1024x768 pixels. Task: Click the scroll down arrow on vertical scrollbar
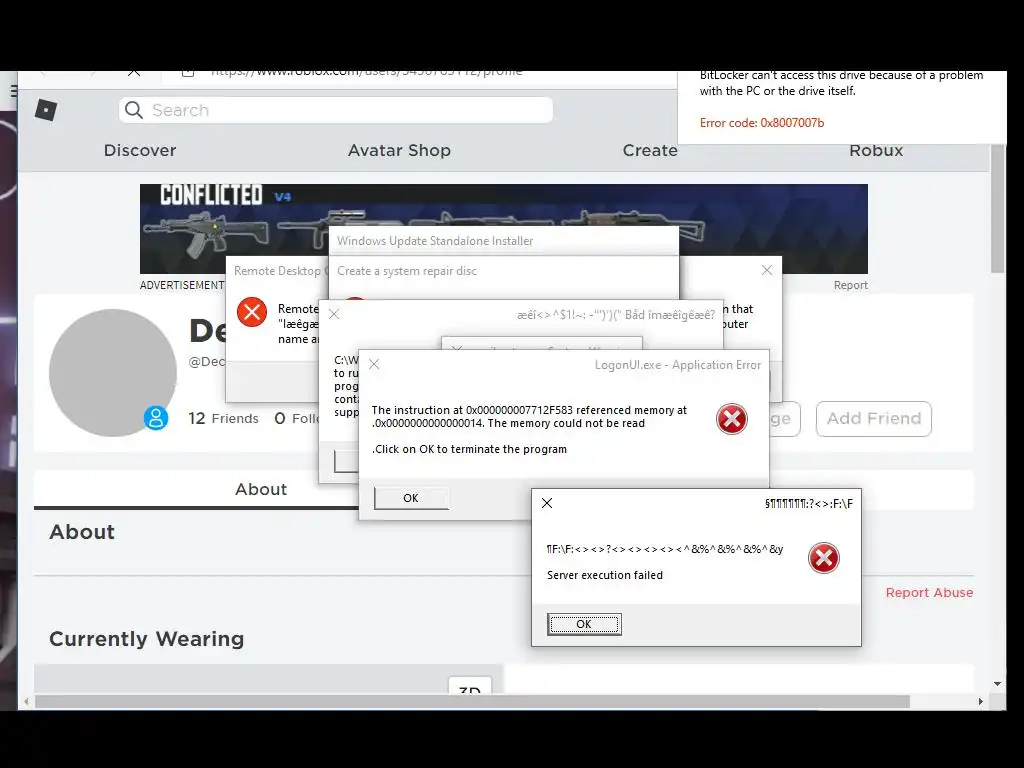click(x=997, y=684)
